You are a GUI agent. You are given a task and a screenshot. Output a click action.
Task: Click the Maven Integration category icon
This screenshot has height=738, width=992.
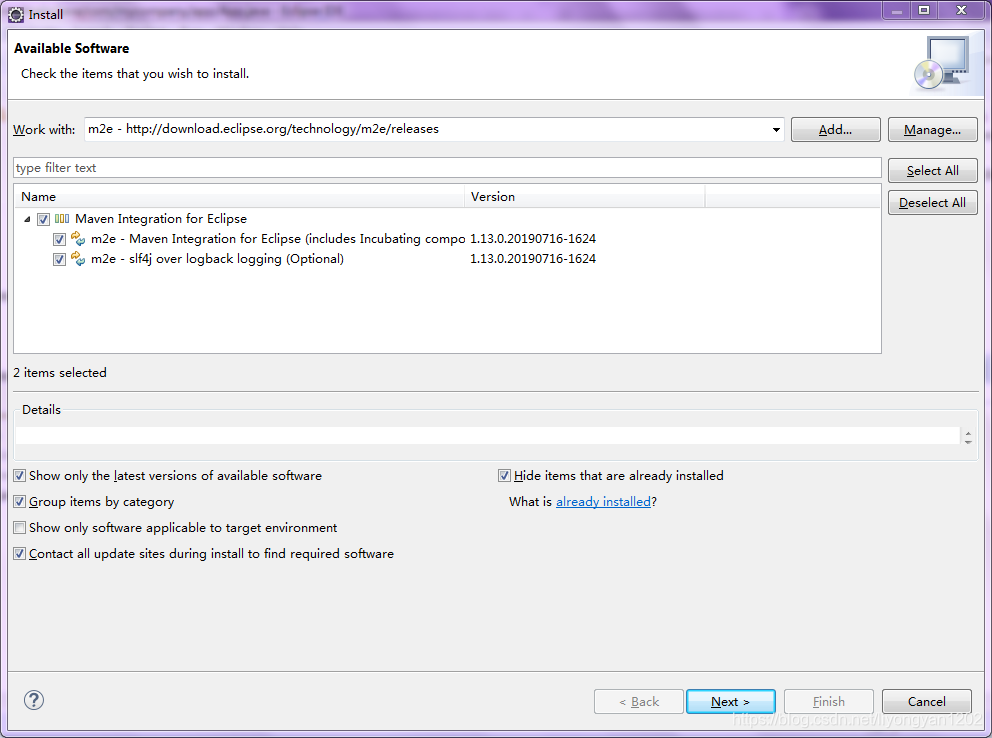62,219
